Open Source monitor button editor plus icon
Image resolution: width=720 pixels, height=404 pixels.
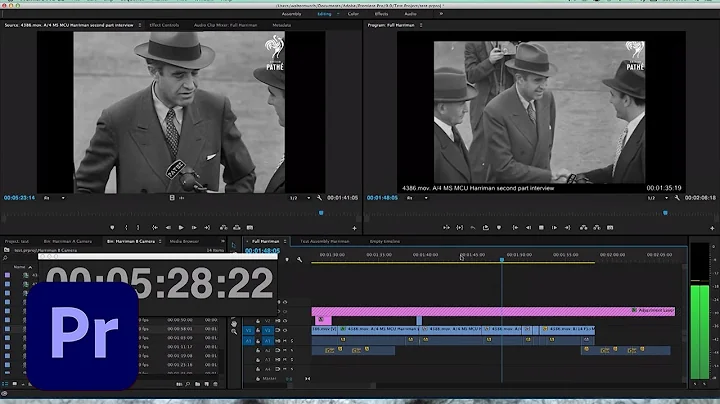coord(354,228)
